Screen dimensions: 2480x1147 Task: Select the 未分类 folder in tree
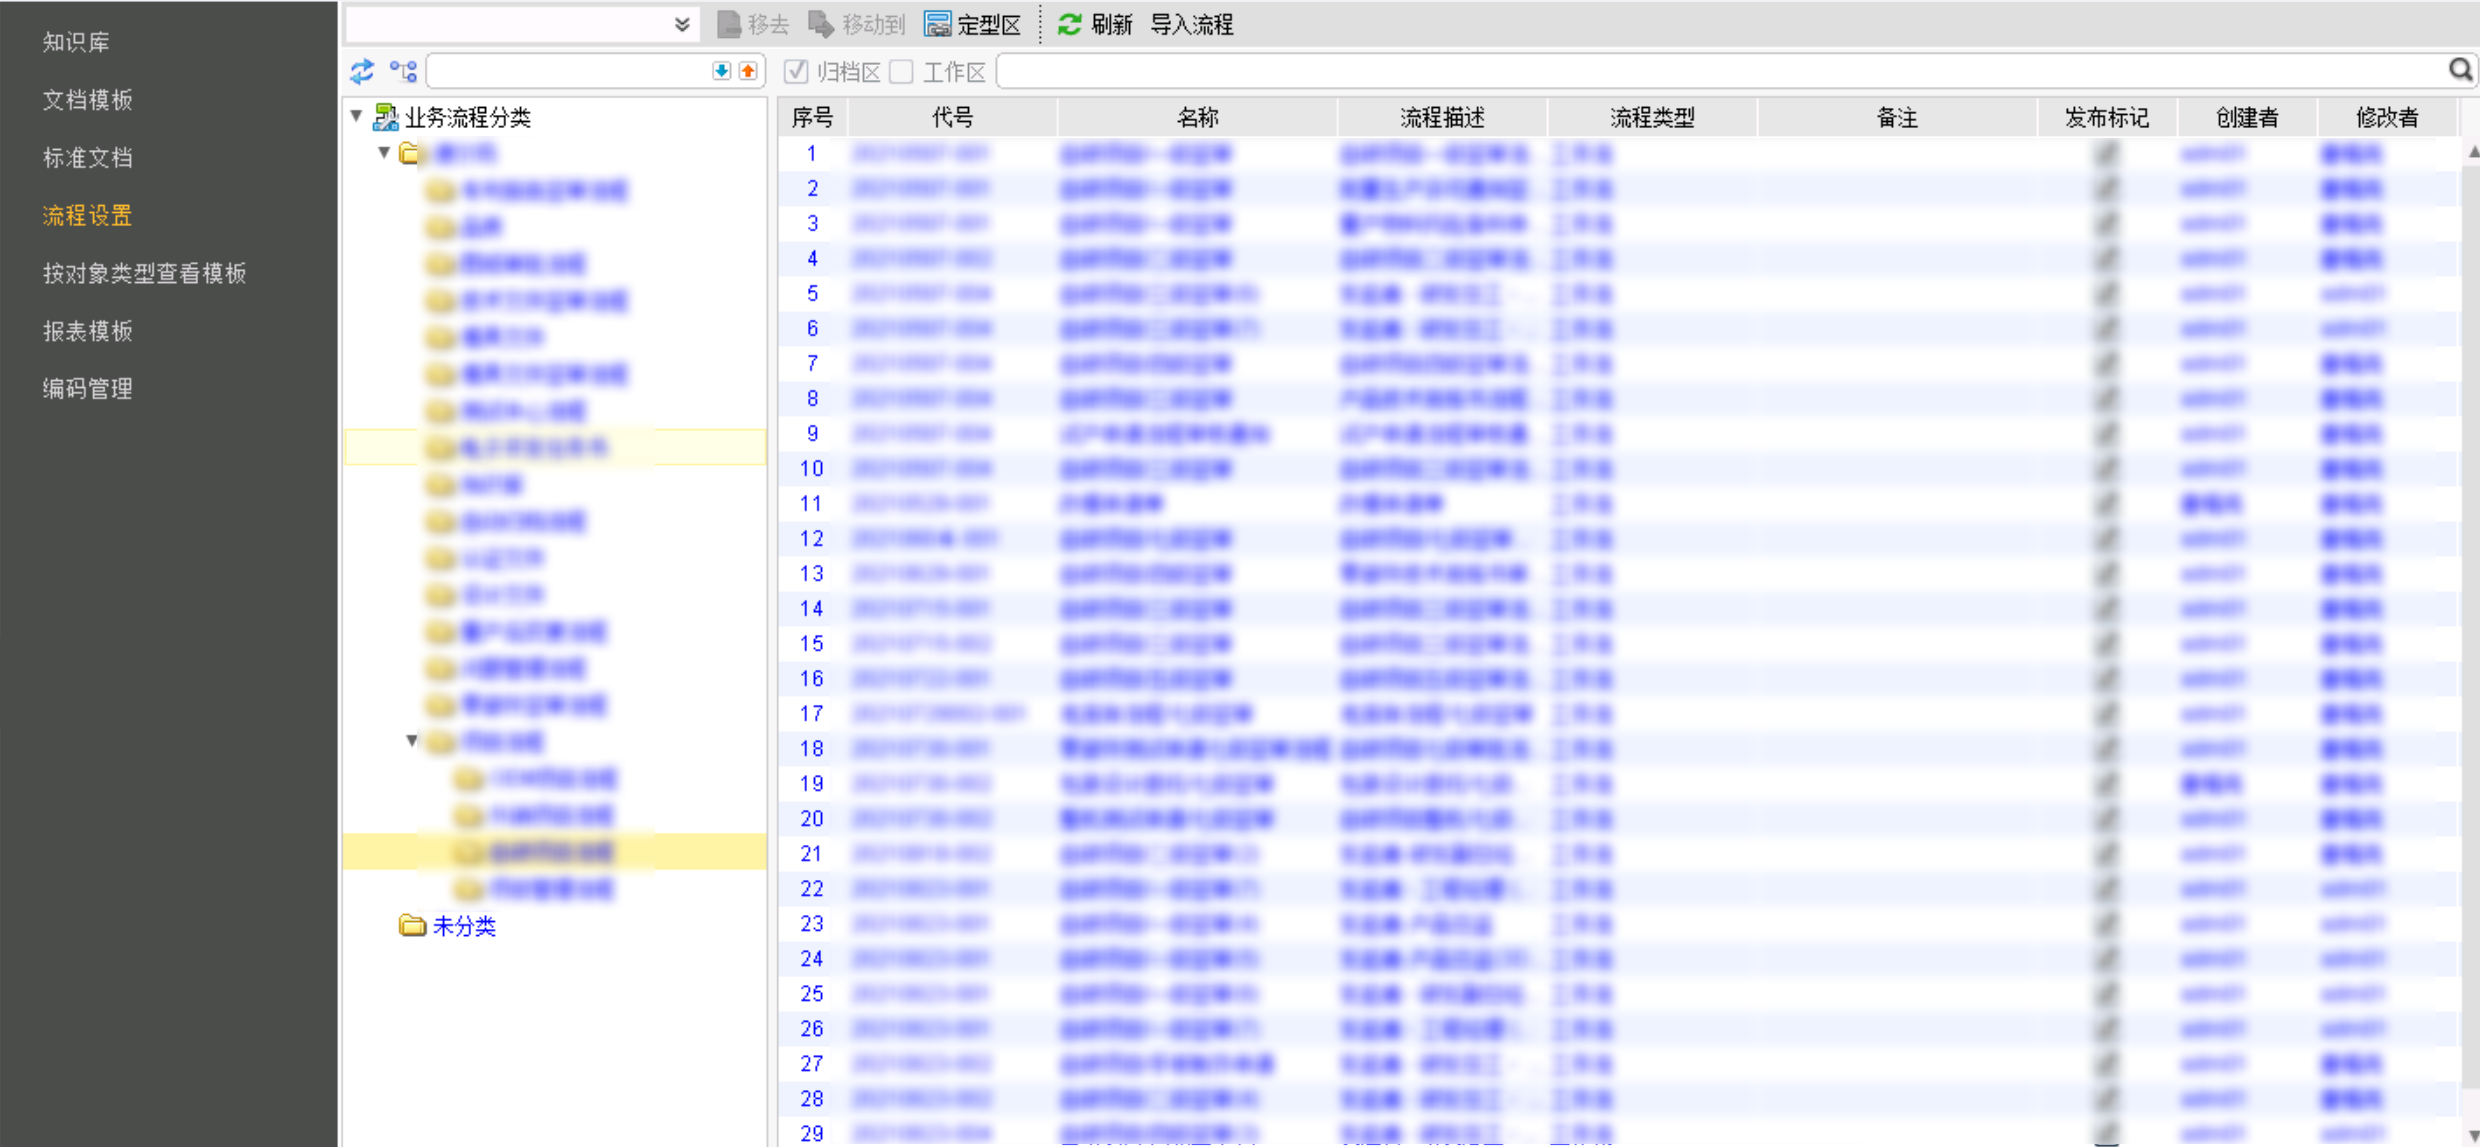pyautogui.click(x=463, y=926)
